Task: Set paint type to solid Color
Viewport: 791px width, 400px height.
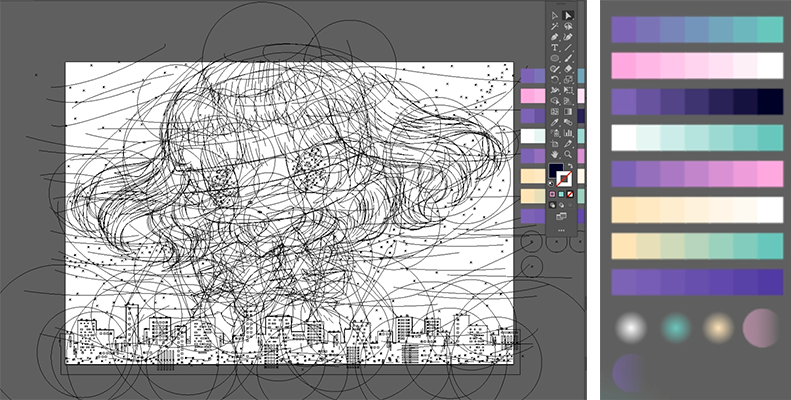Action: pos(552,194)
